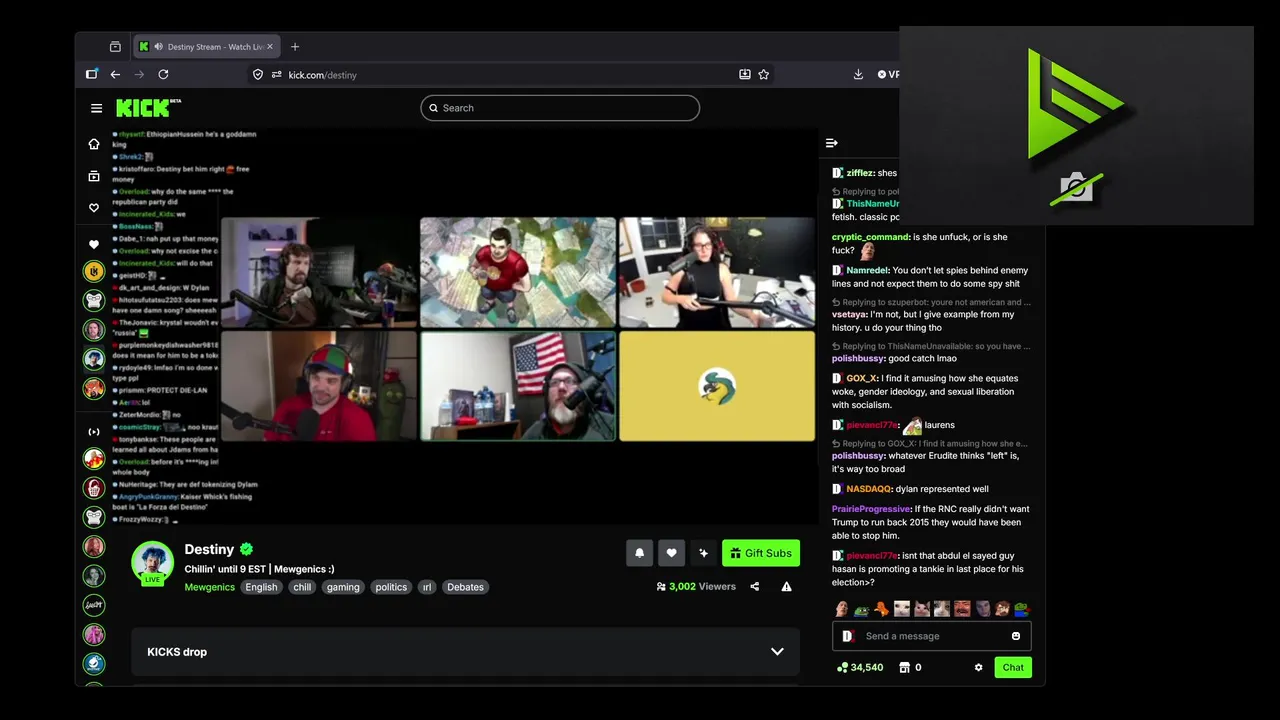Click the green 34,540 channel points balance
This screenshot has width=1280, height=720.
click(860, 667)
